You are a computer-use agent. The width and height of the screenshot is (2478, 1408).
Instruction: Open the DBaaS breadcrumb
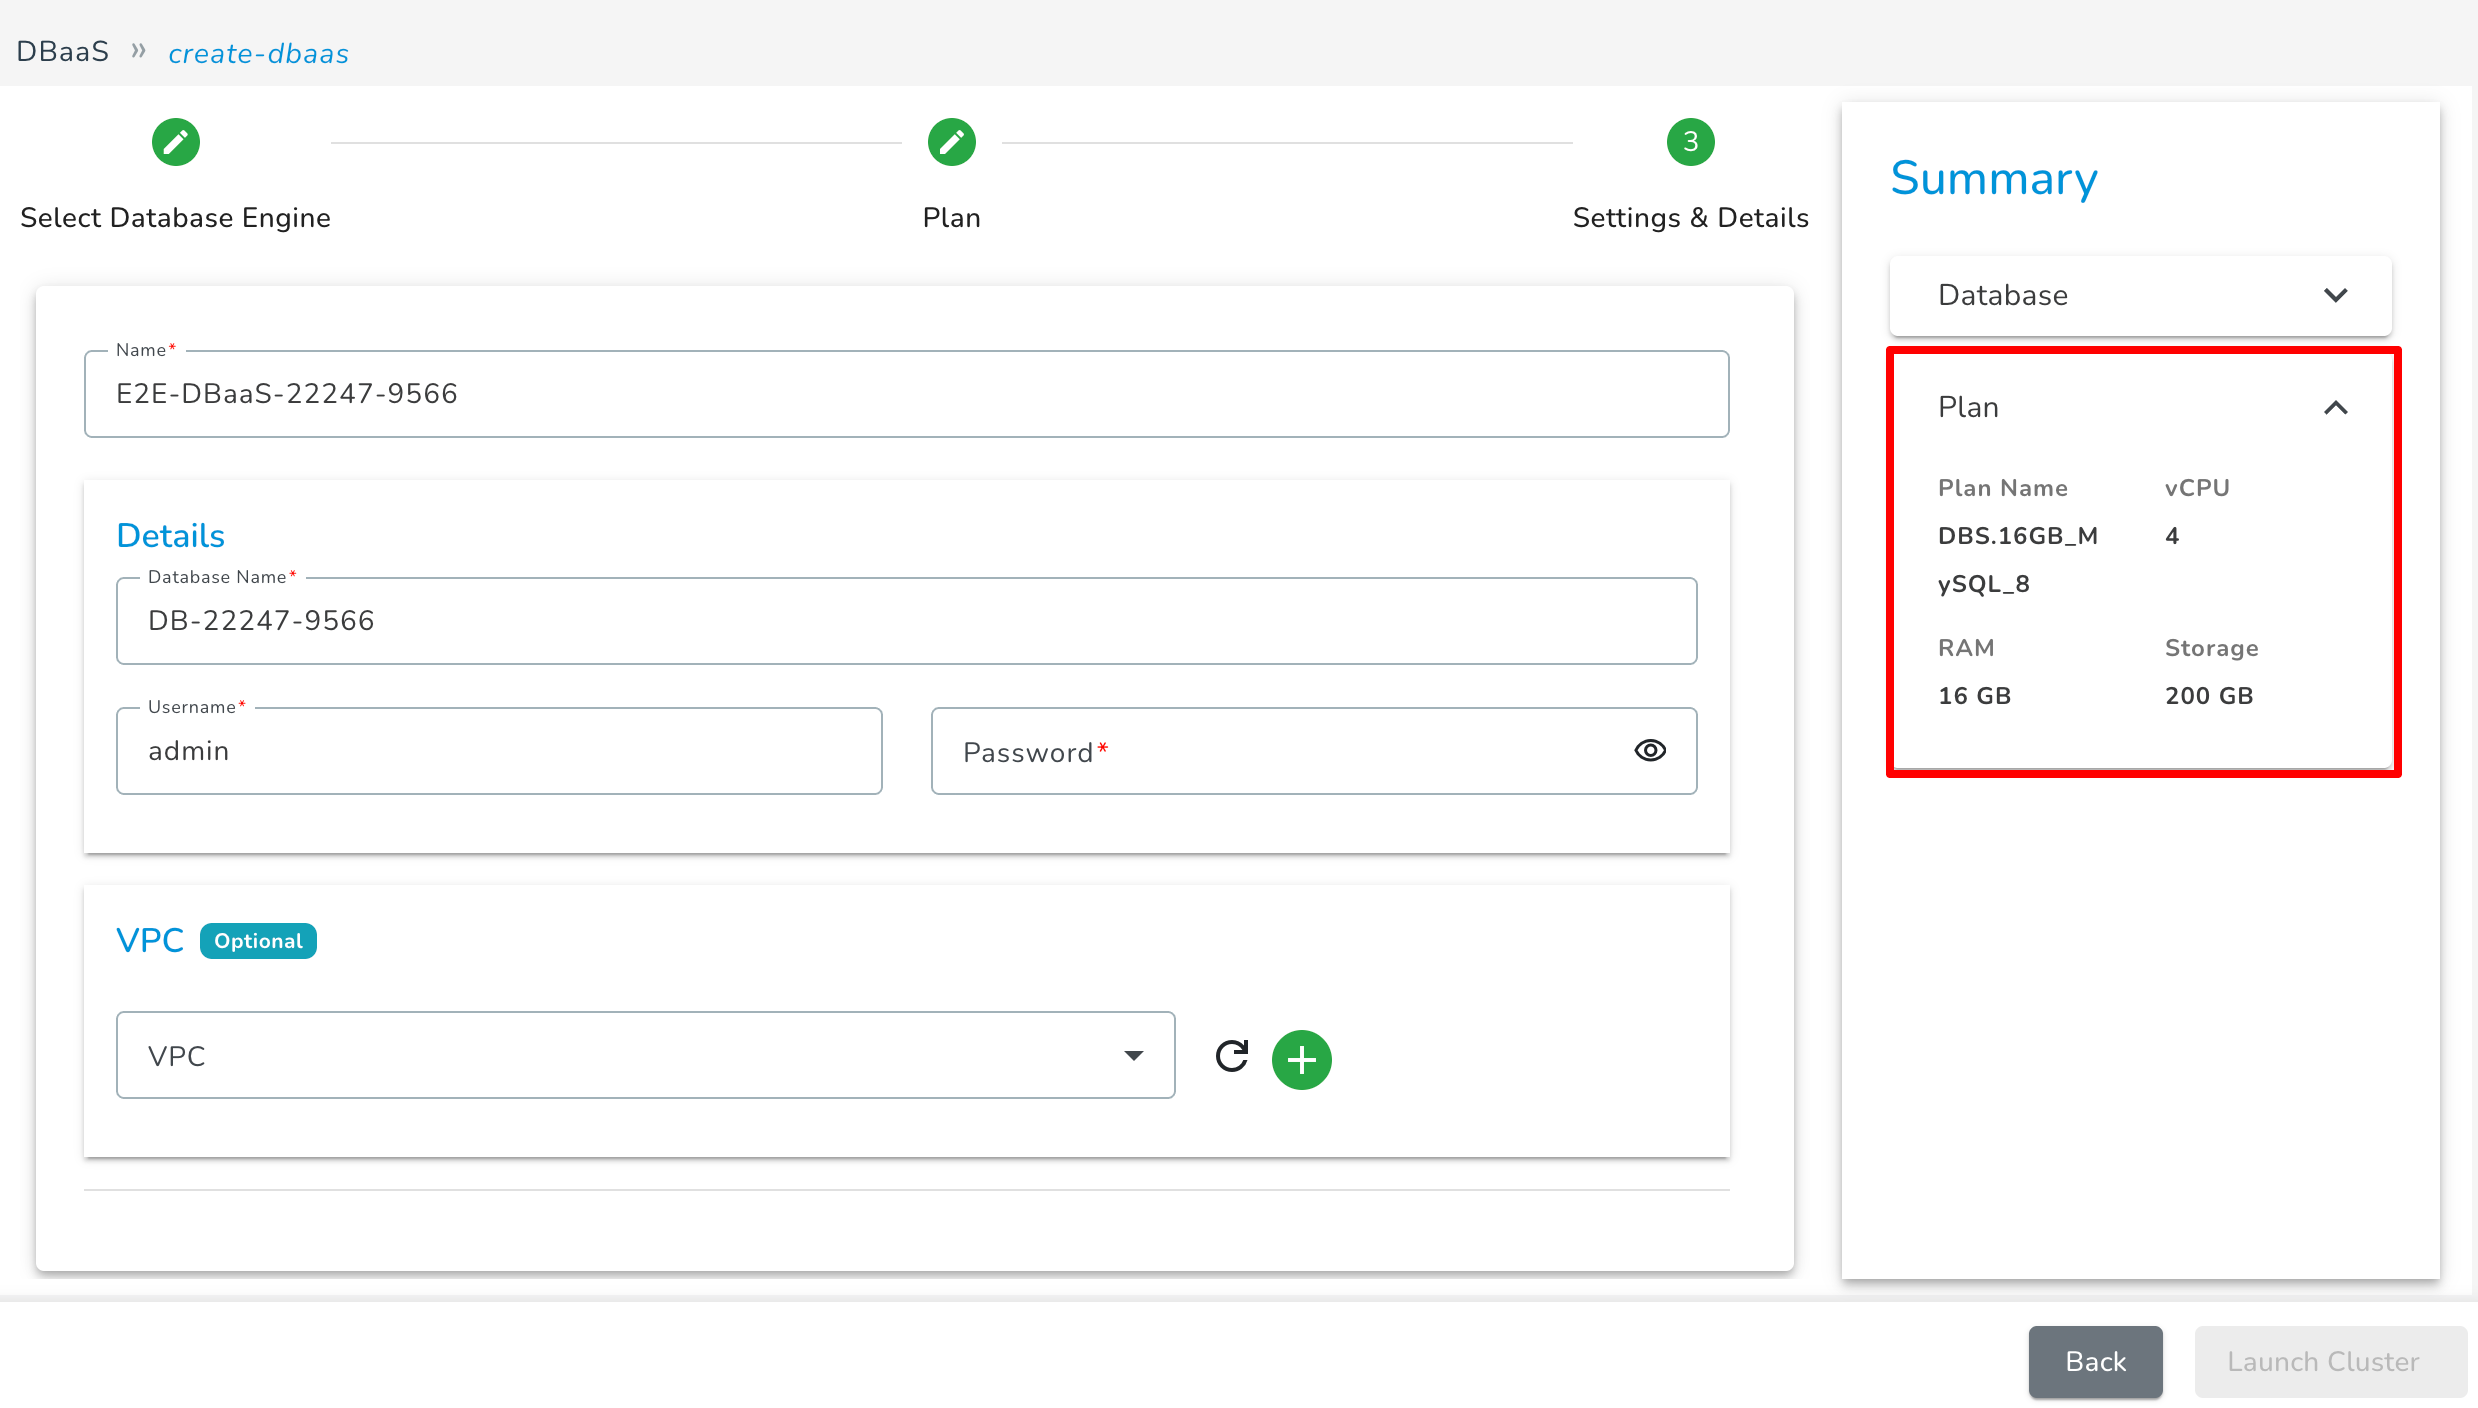63,52
